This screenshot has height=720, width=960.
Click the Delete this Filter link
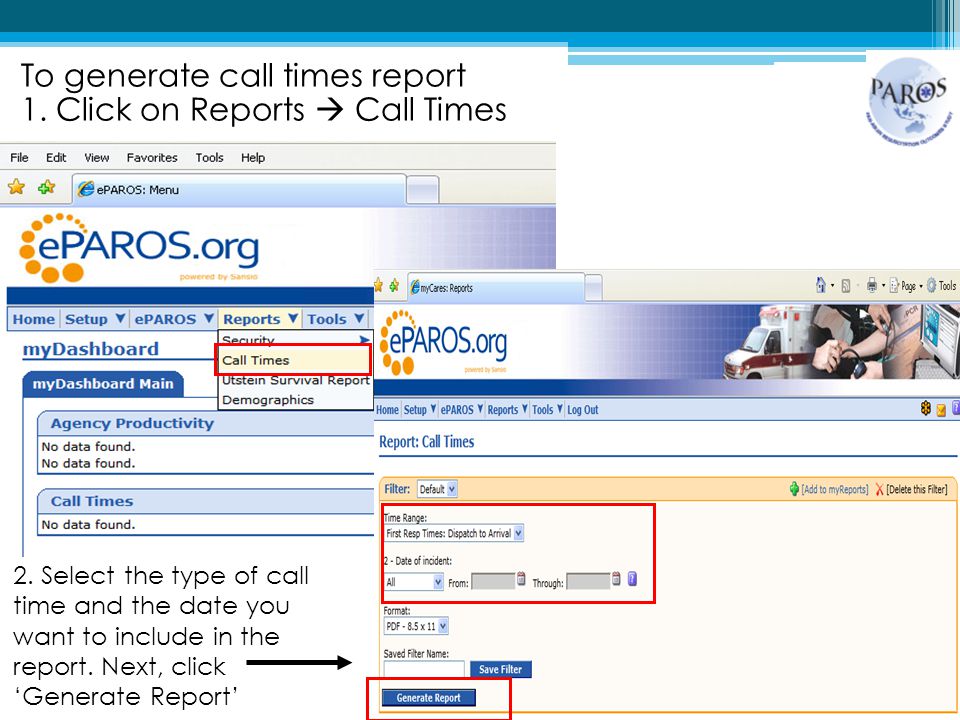917,489
